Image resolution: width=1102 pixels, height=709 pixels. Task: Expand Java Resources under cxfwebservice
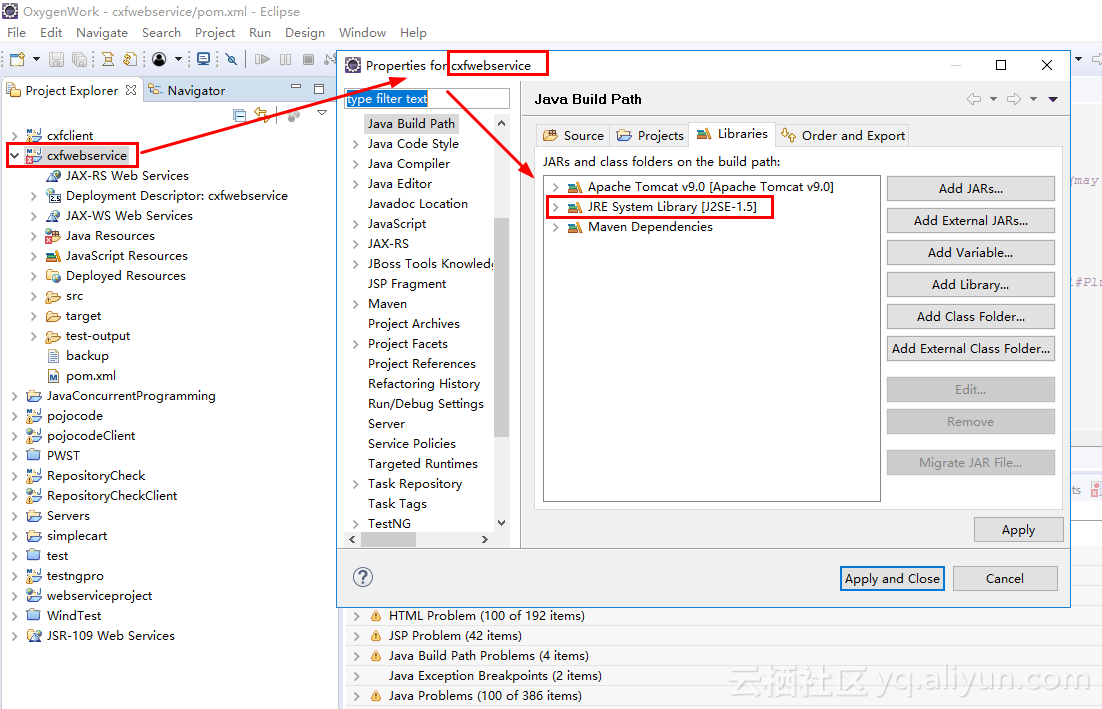(x=34, y=236)
